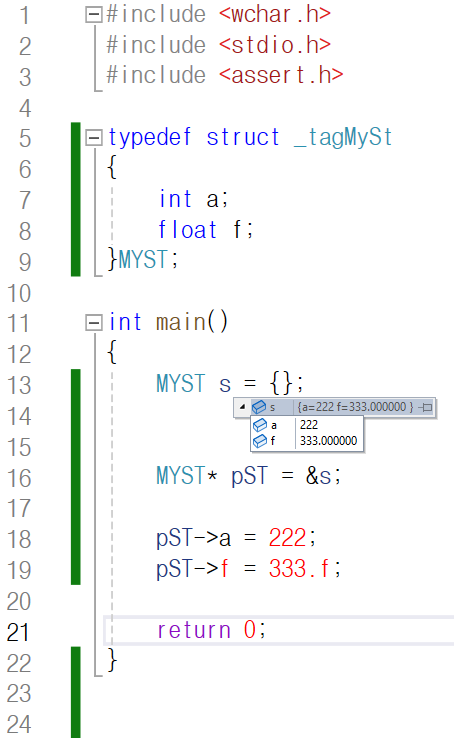The height and width of the screenshot is (738, 454).
Task: Click the <wchar.h> include text
Action: [275, 15]
